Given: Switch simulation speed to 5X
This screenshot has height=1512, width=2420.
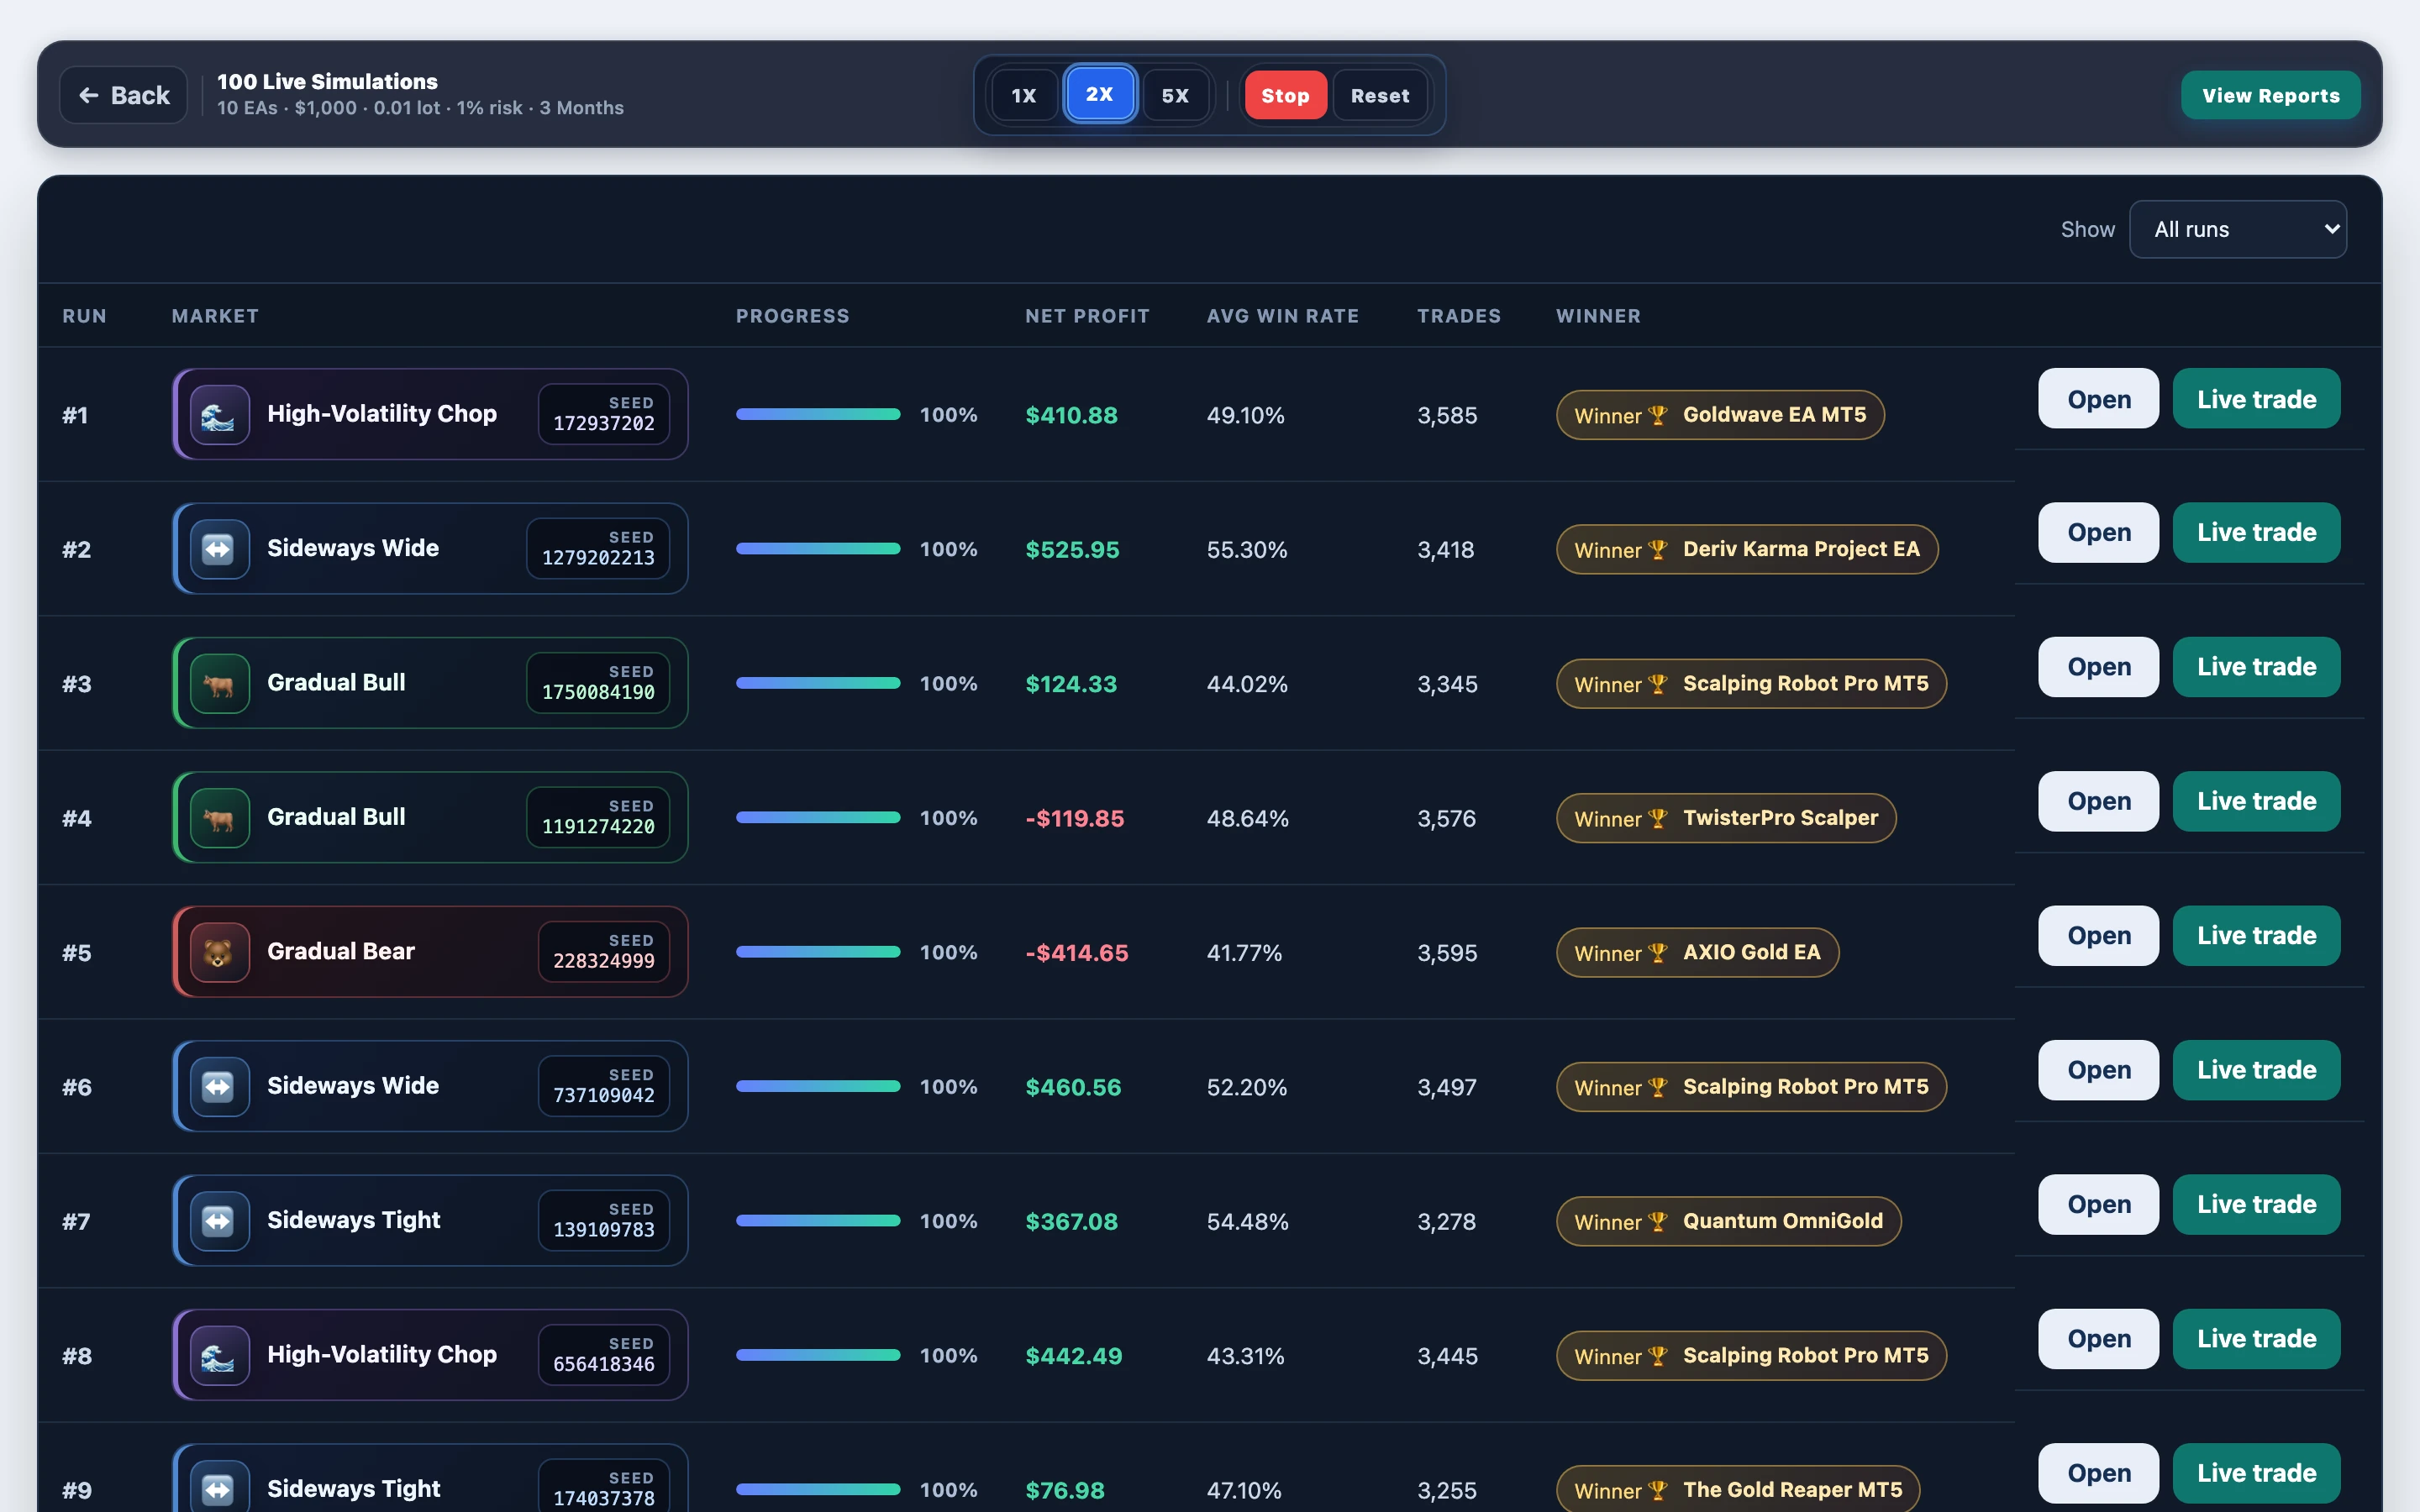Looking at the screenshot, I should click(x=1175, y=95).
